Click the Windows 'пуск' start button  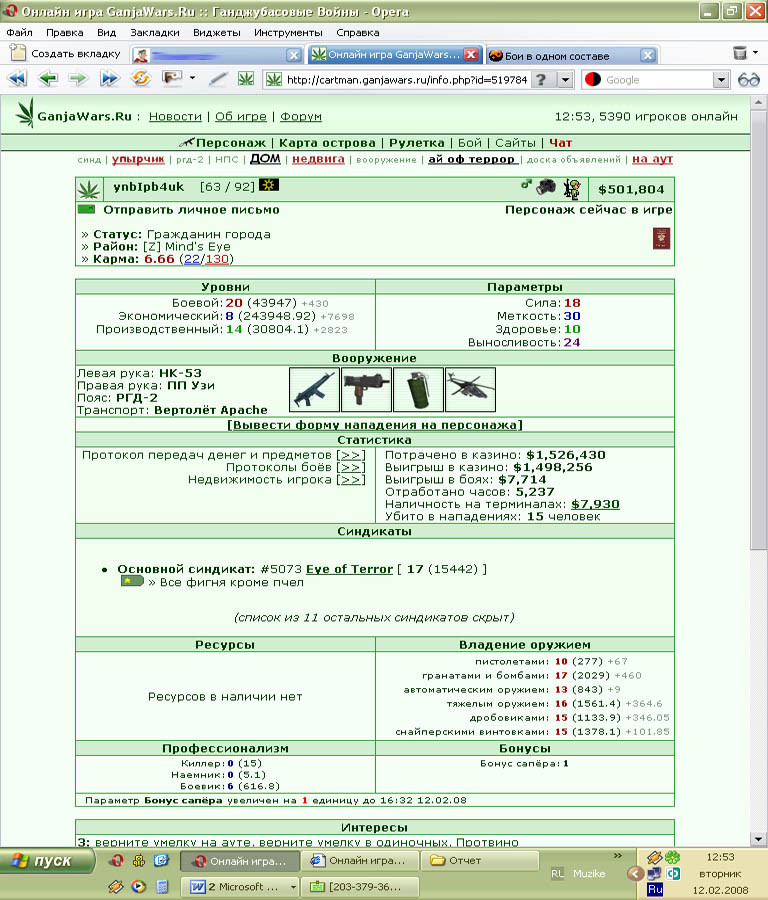(x=46, y=860)
